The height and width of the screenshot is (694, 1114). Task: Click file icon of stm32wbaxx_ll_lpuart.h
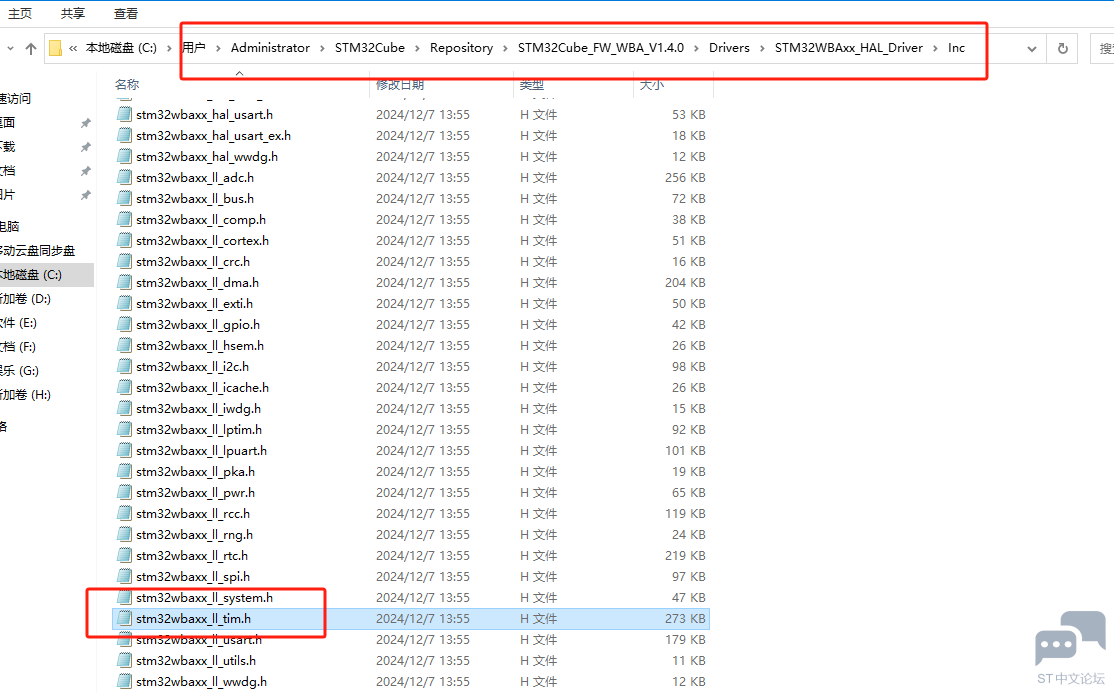tap(124, 450)
